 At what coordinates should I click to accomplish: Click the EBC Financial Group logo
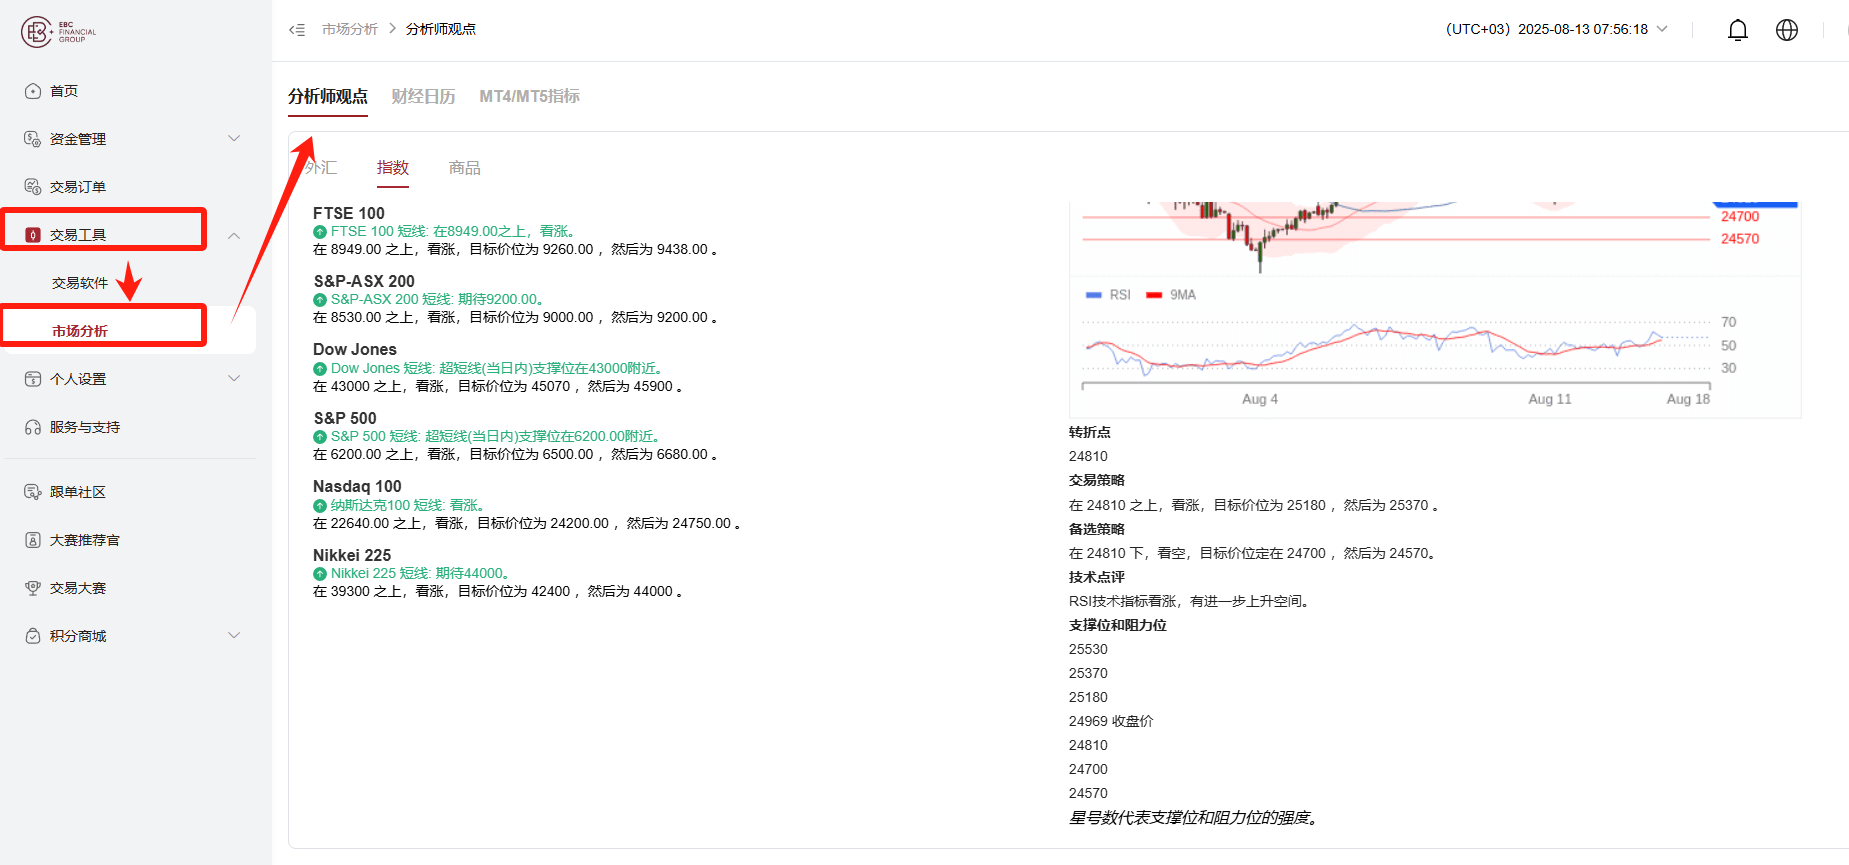click(x=58, y=32)
